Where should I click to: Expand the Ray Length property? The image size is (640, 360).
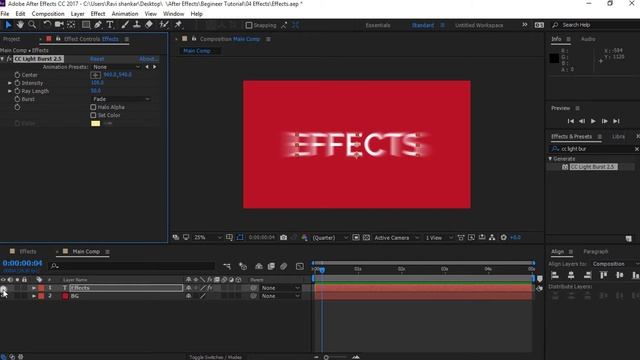pos(10,91)
